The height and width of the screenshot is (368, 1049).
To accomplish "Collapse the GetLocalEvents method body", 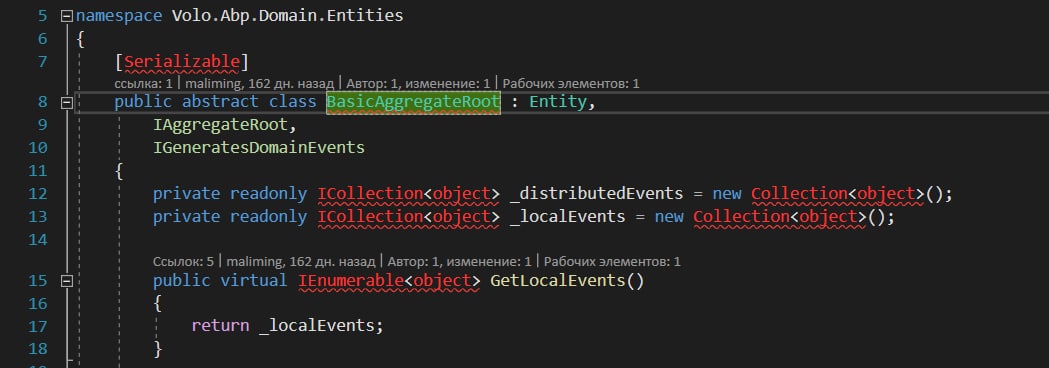I will [66, 282].
